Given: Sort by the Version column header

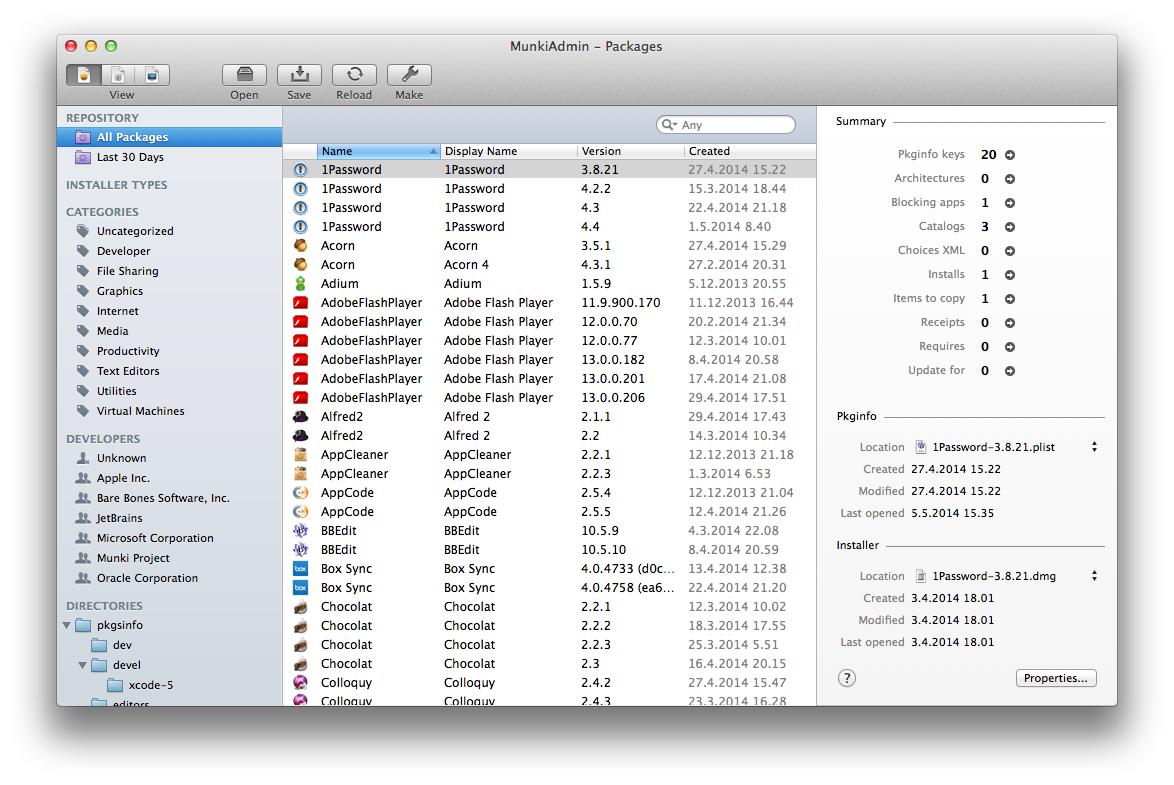Looking at the screenshot, I should (x=630, y=151).
